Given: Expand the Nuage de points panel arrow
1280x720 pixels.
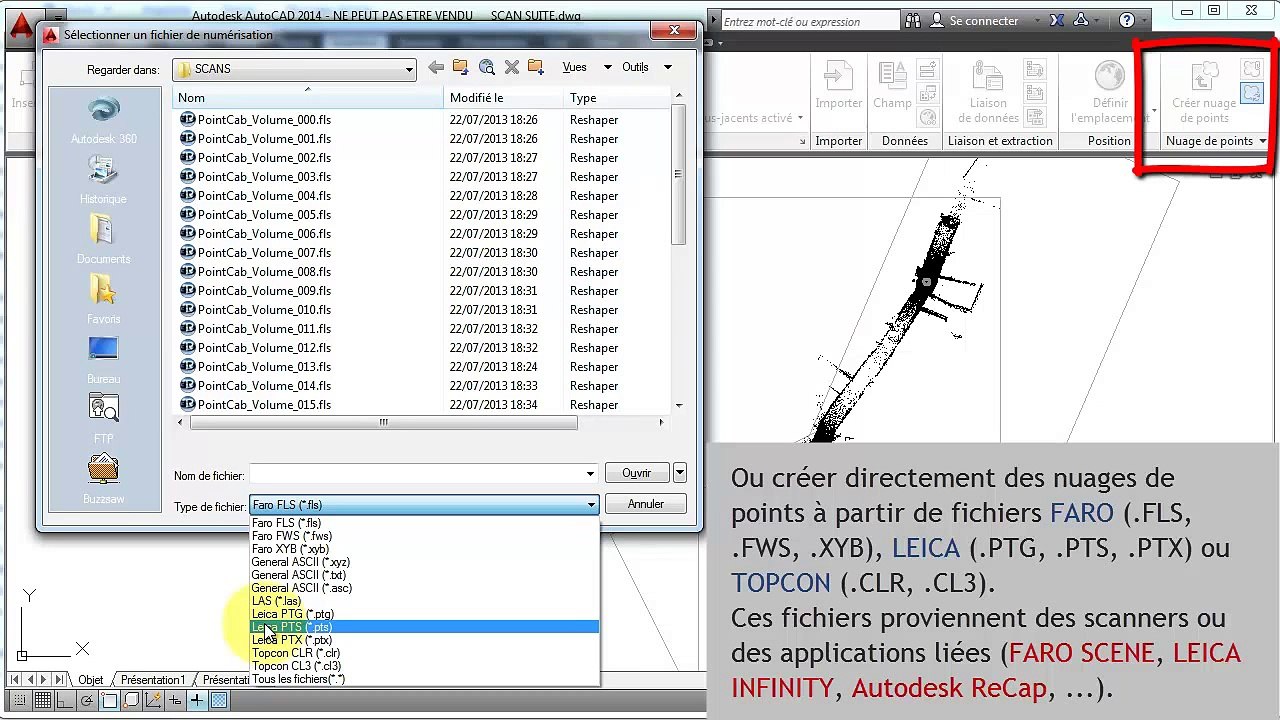Looking at the screenshot, I should tap(1263, 141).
